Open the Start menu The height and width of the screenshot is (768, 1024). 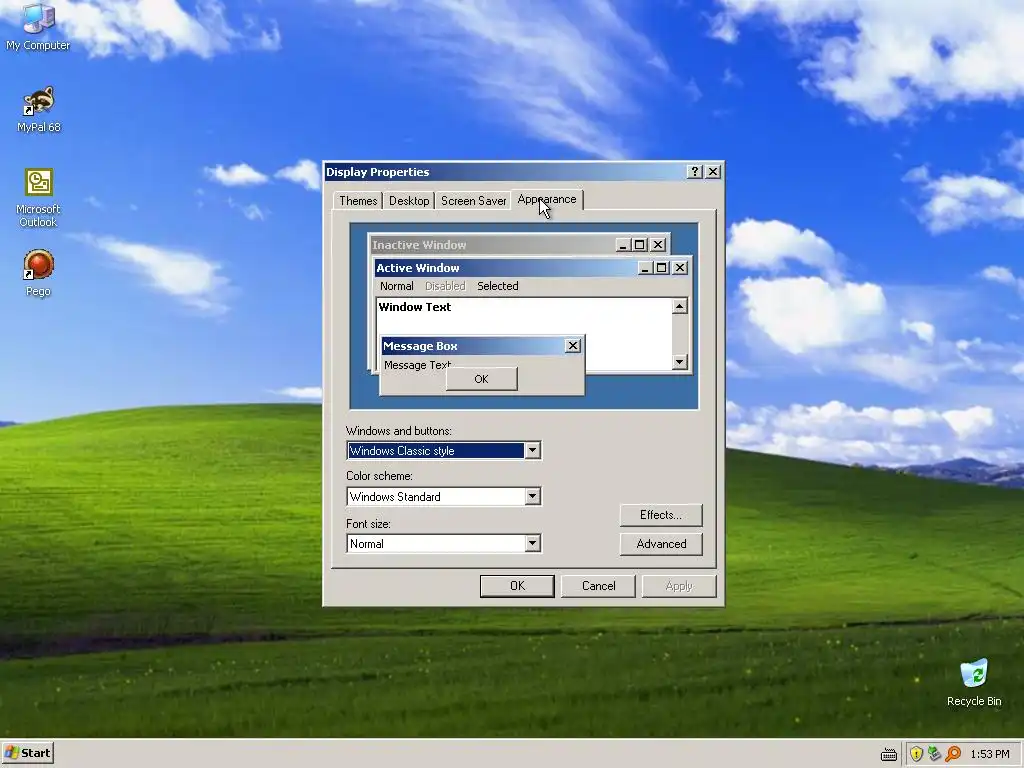[27, 753]
